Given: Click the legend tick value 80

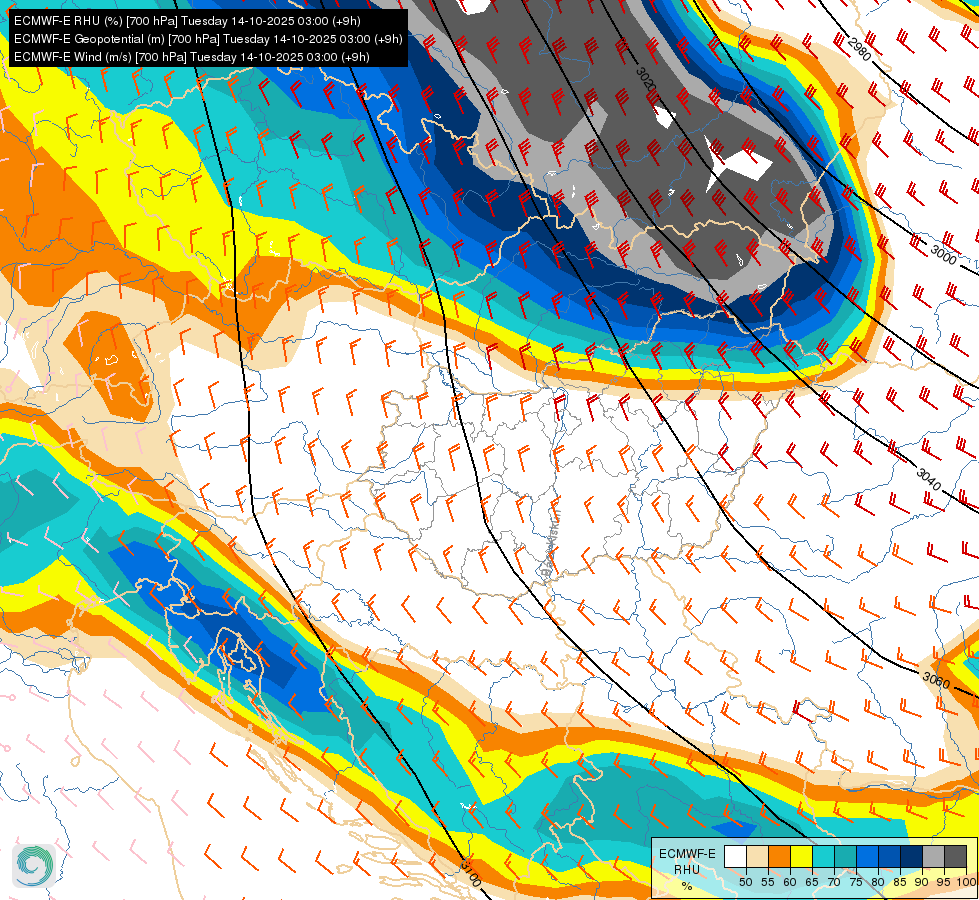Looking at the screenshot, I should (x=878, y=882).
